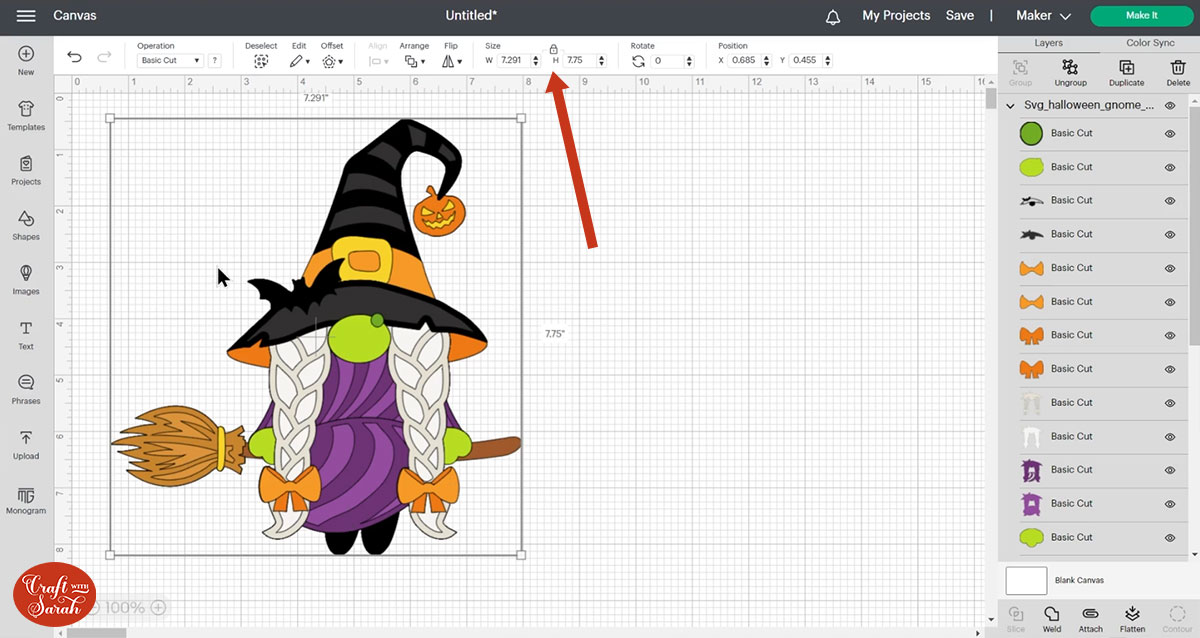
Task: Toggle the size aspect ratio lock
Action: tap(553, 48)
